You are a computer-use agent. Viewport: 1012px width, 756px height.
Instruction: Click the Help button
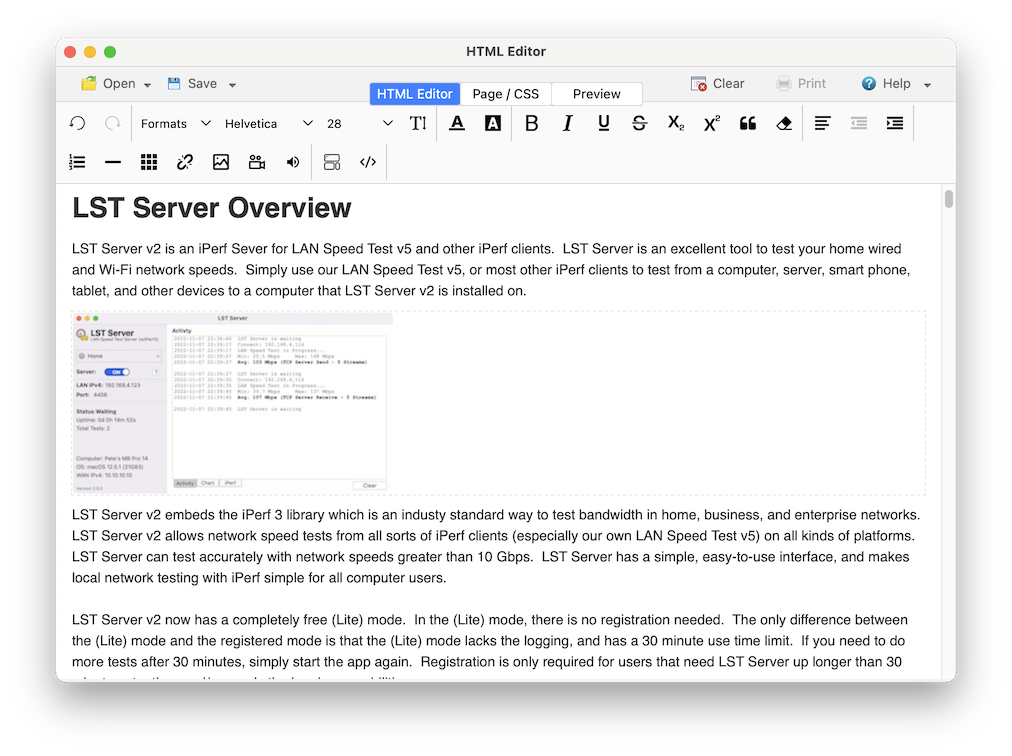pos(886,83)
